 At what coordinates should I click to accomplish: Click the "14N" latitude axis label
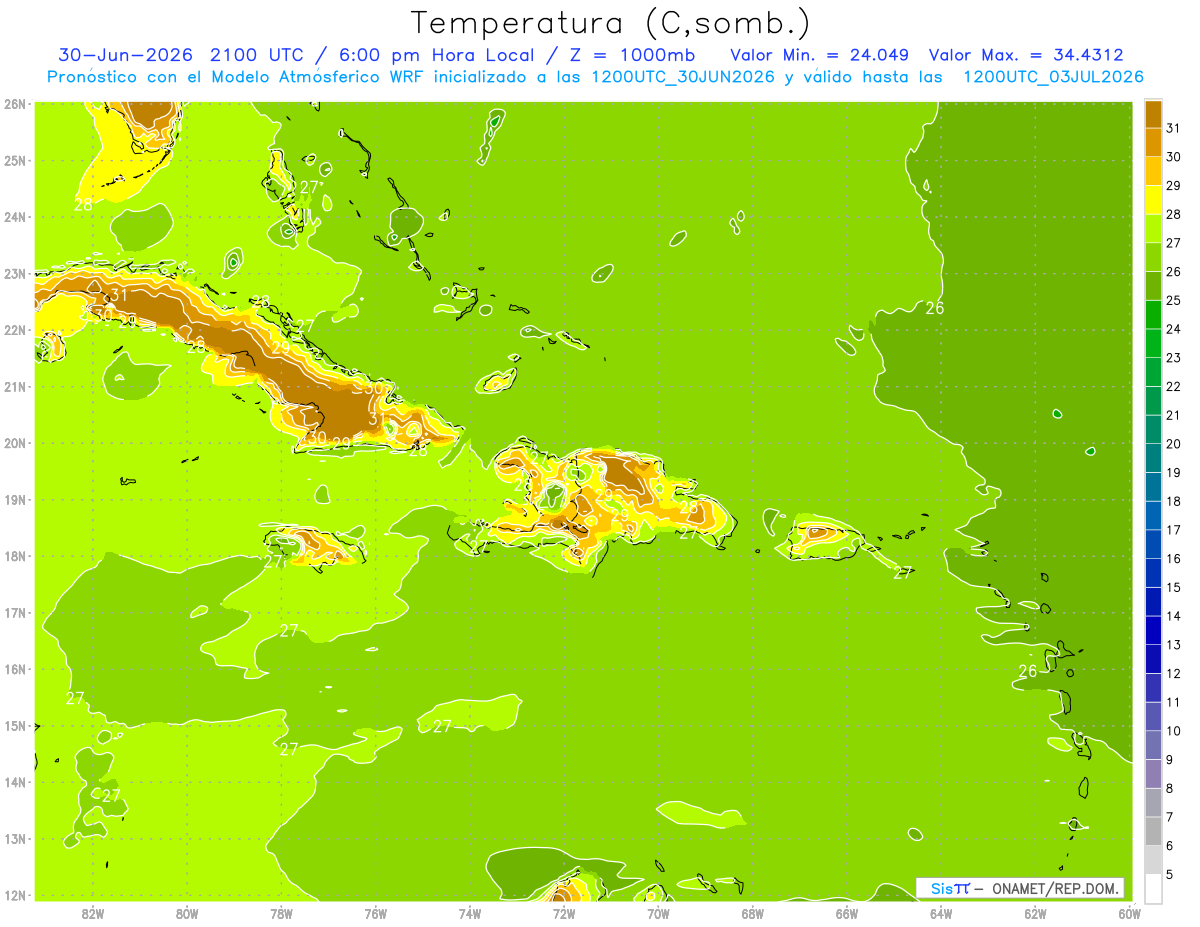click(x=15, y=782)
